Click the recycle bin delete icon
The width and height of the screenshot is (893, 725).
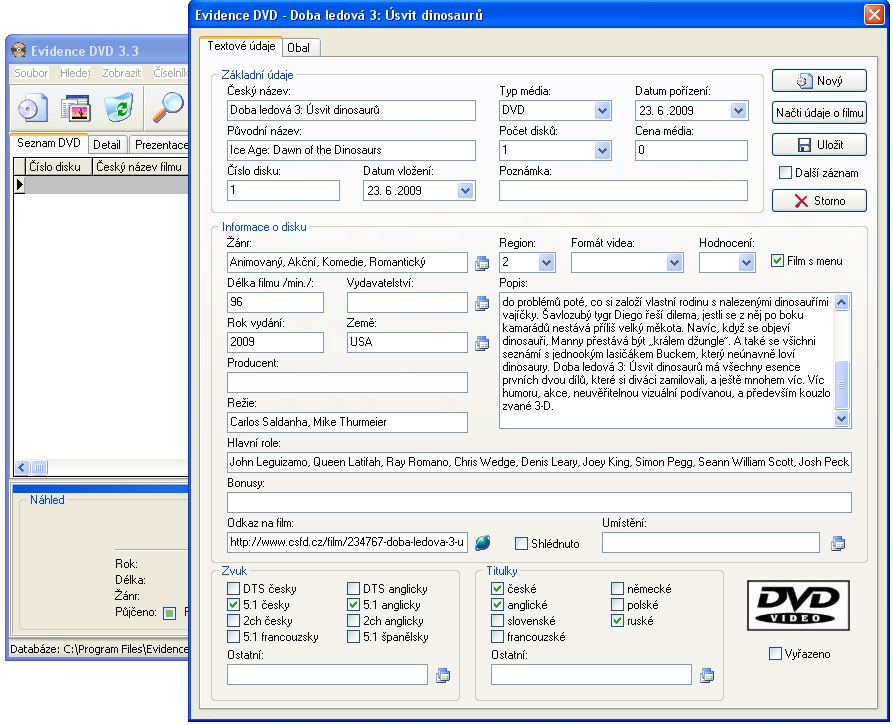tap(119, 108)
